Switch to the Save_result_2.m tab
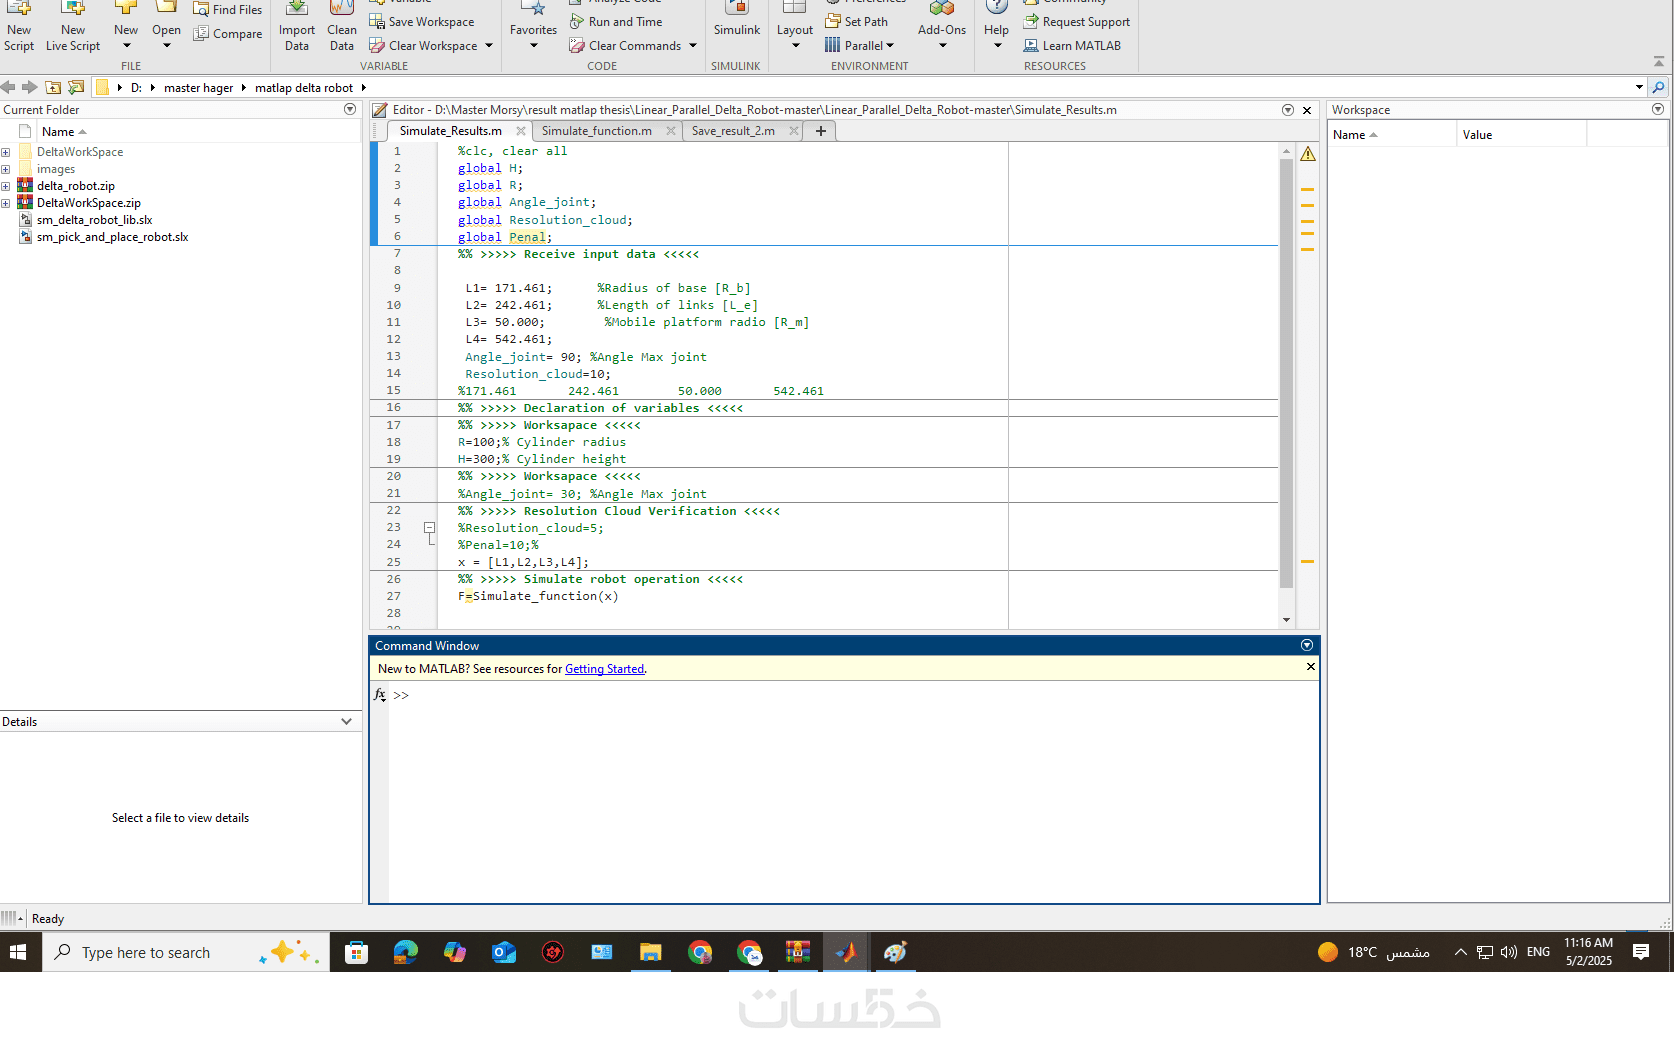This screenshot has width=1680, height=1050. pyautogui.click(x=733, y=131)
